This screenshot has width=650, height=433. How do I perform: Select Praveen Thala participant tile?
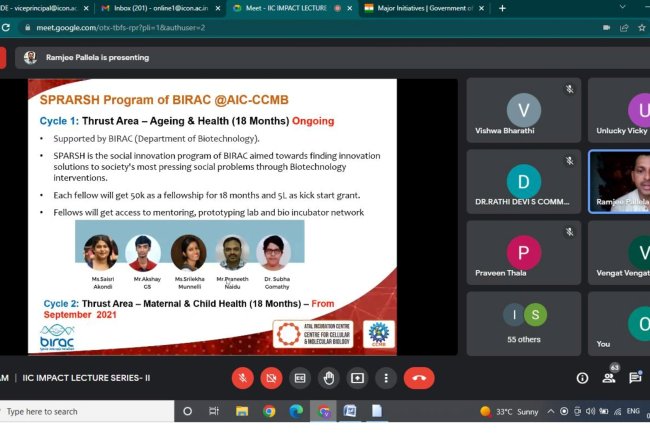(x=524, y=253)
